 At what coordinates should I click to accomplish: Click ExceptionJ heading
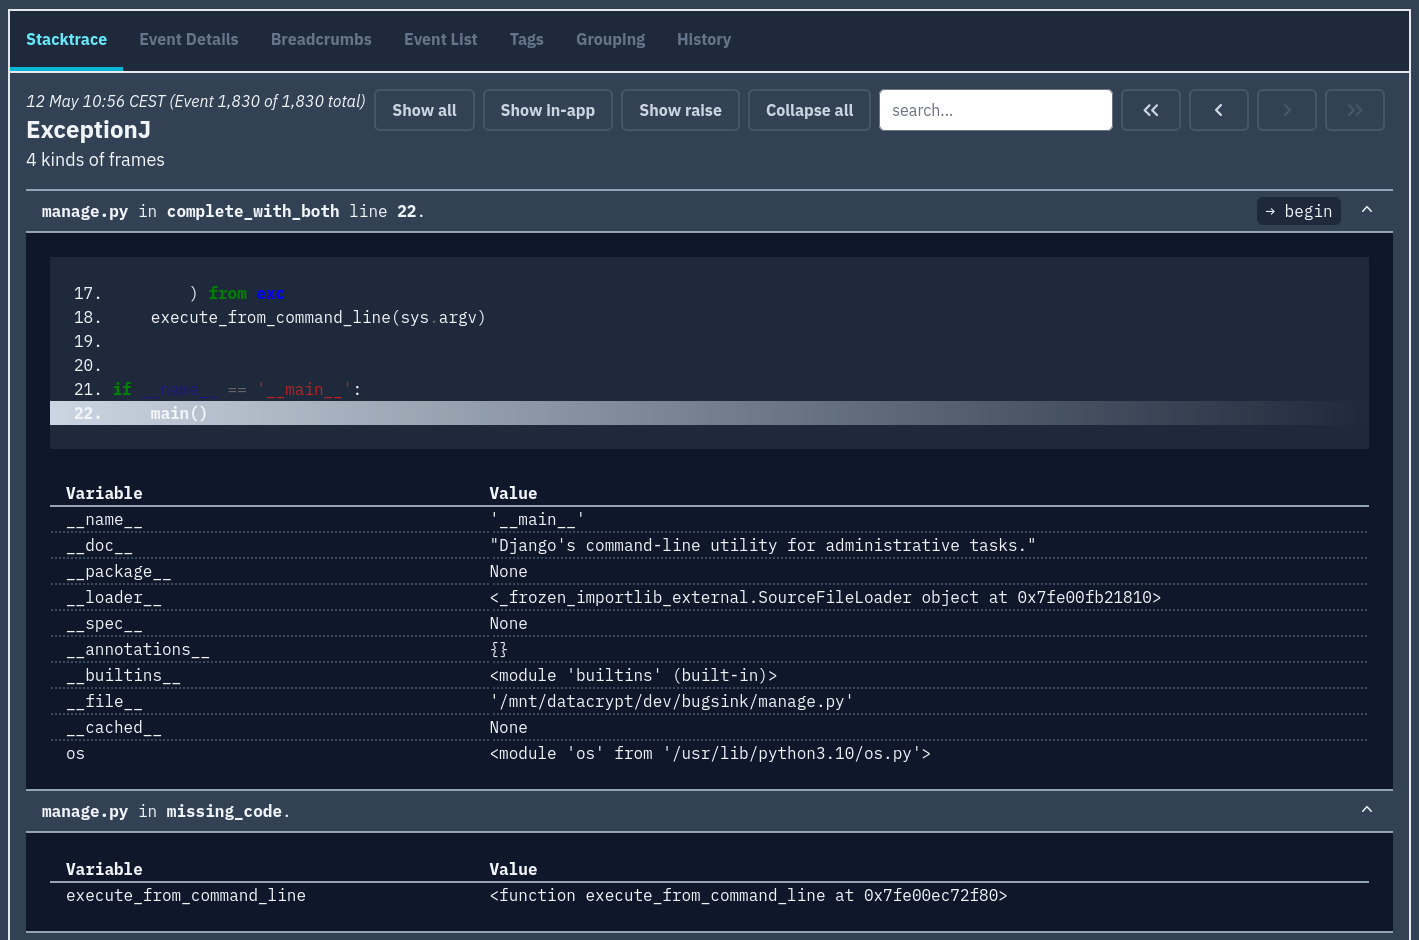tap(88, 130)
